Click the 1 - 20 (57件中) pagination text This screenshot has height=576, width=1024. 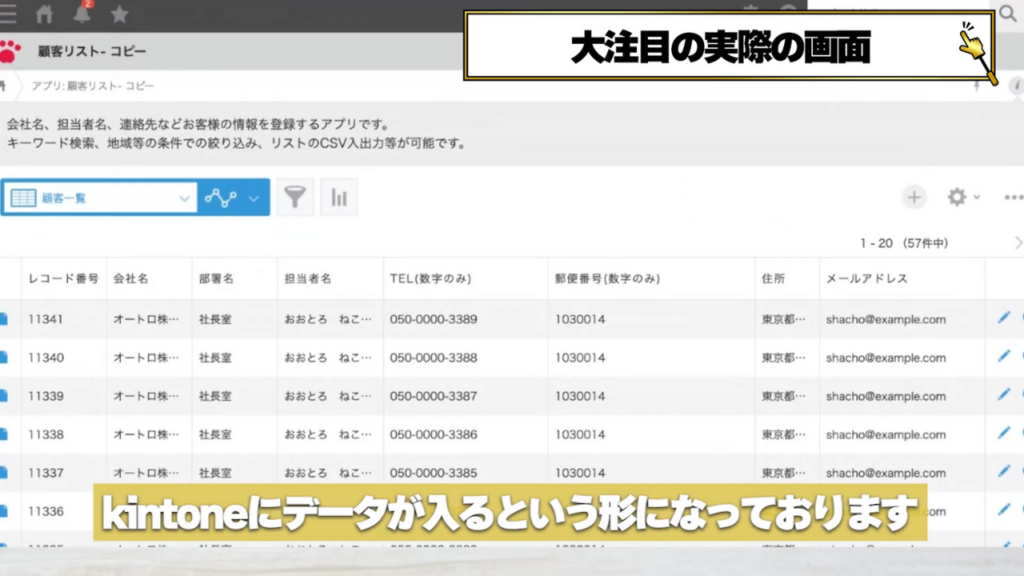pos(904,243)
